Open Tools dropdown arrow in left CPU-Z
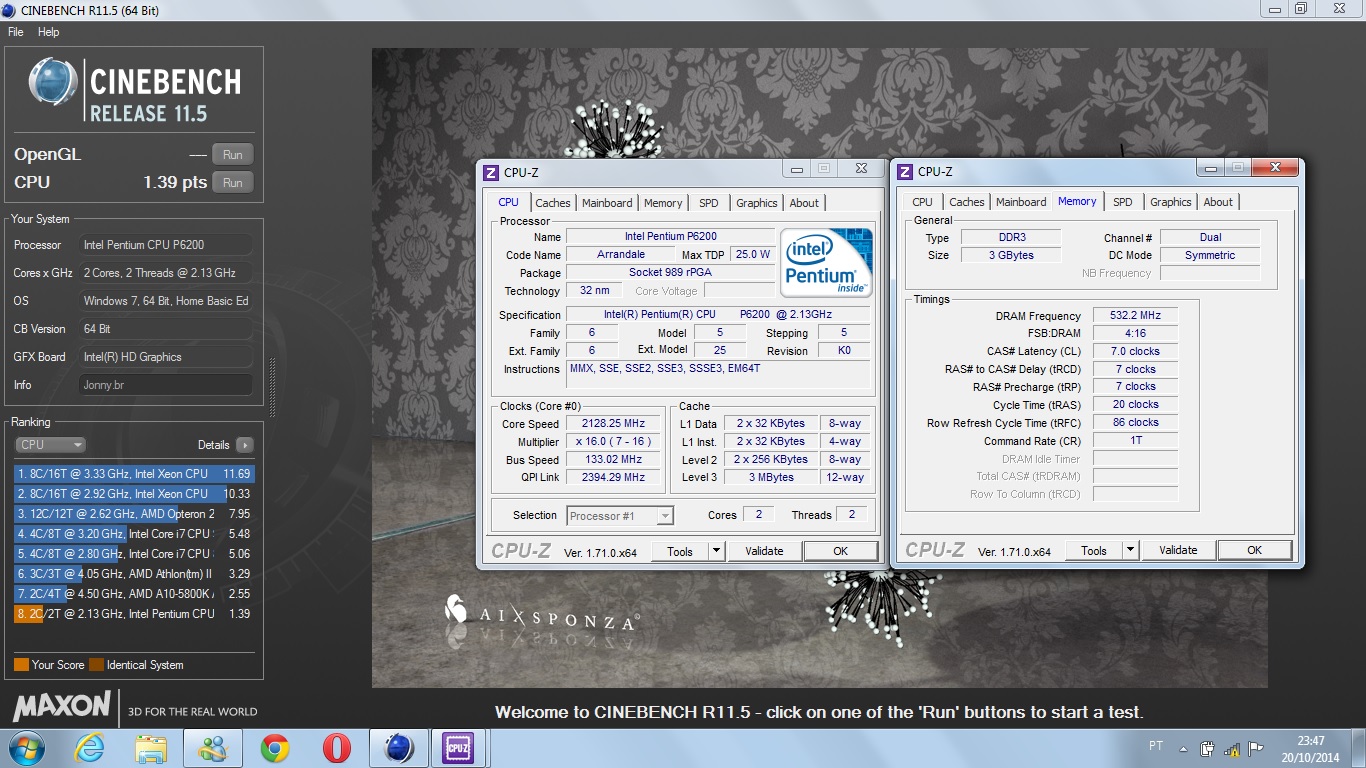The image size is (1366, 768). point(716,551)
